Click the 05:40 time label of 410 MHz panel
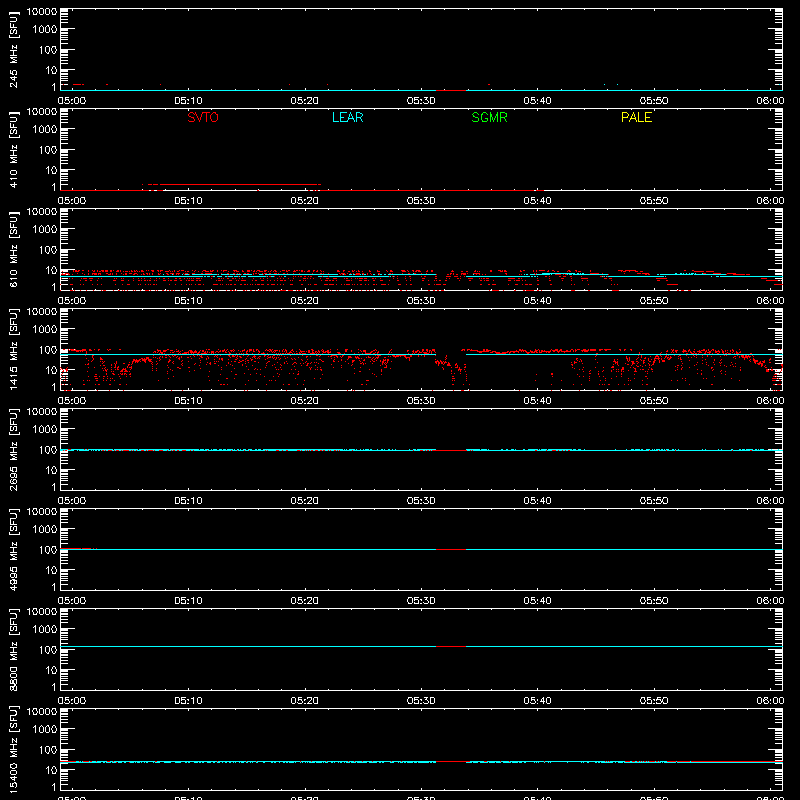800x800 pixels. coord(537,201)
